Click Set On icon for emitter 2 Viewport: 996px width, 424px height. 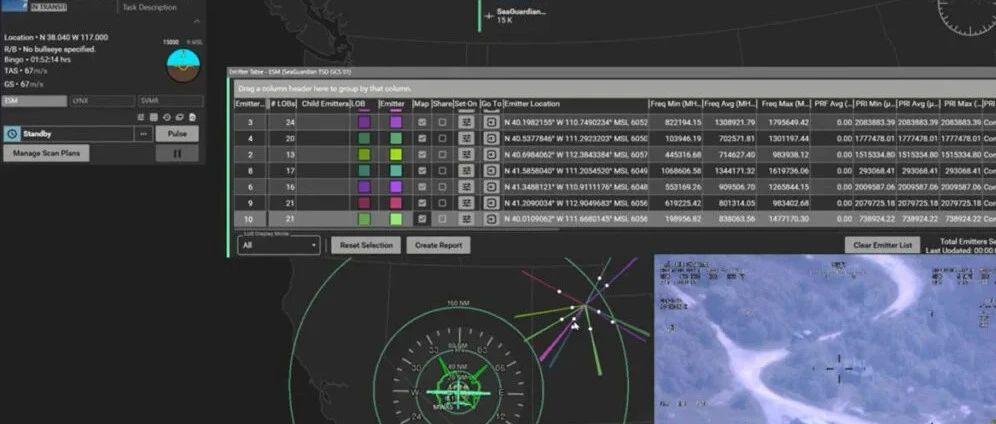point(466,154)
